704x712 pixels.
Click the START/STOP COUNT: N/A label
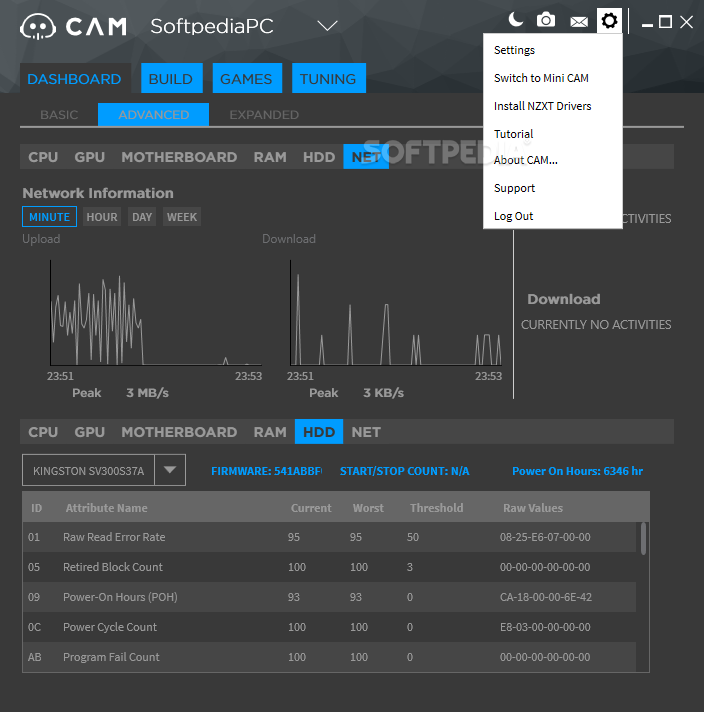405,471
